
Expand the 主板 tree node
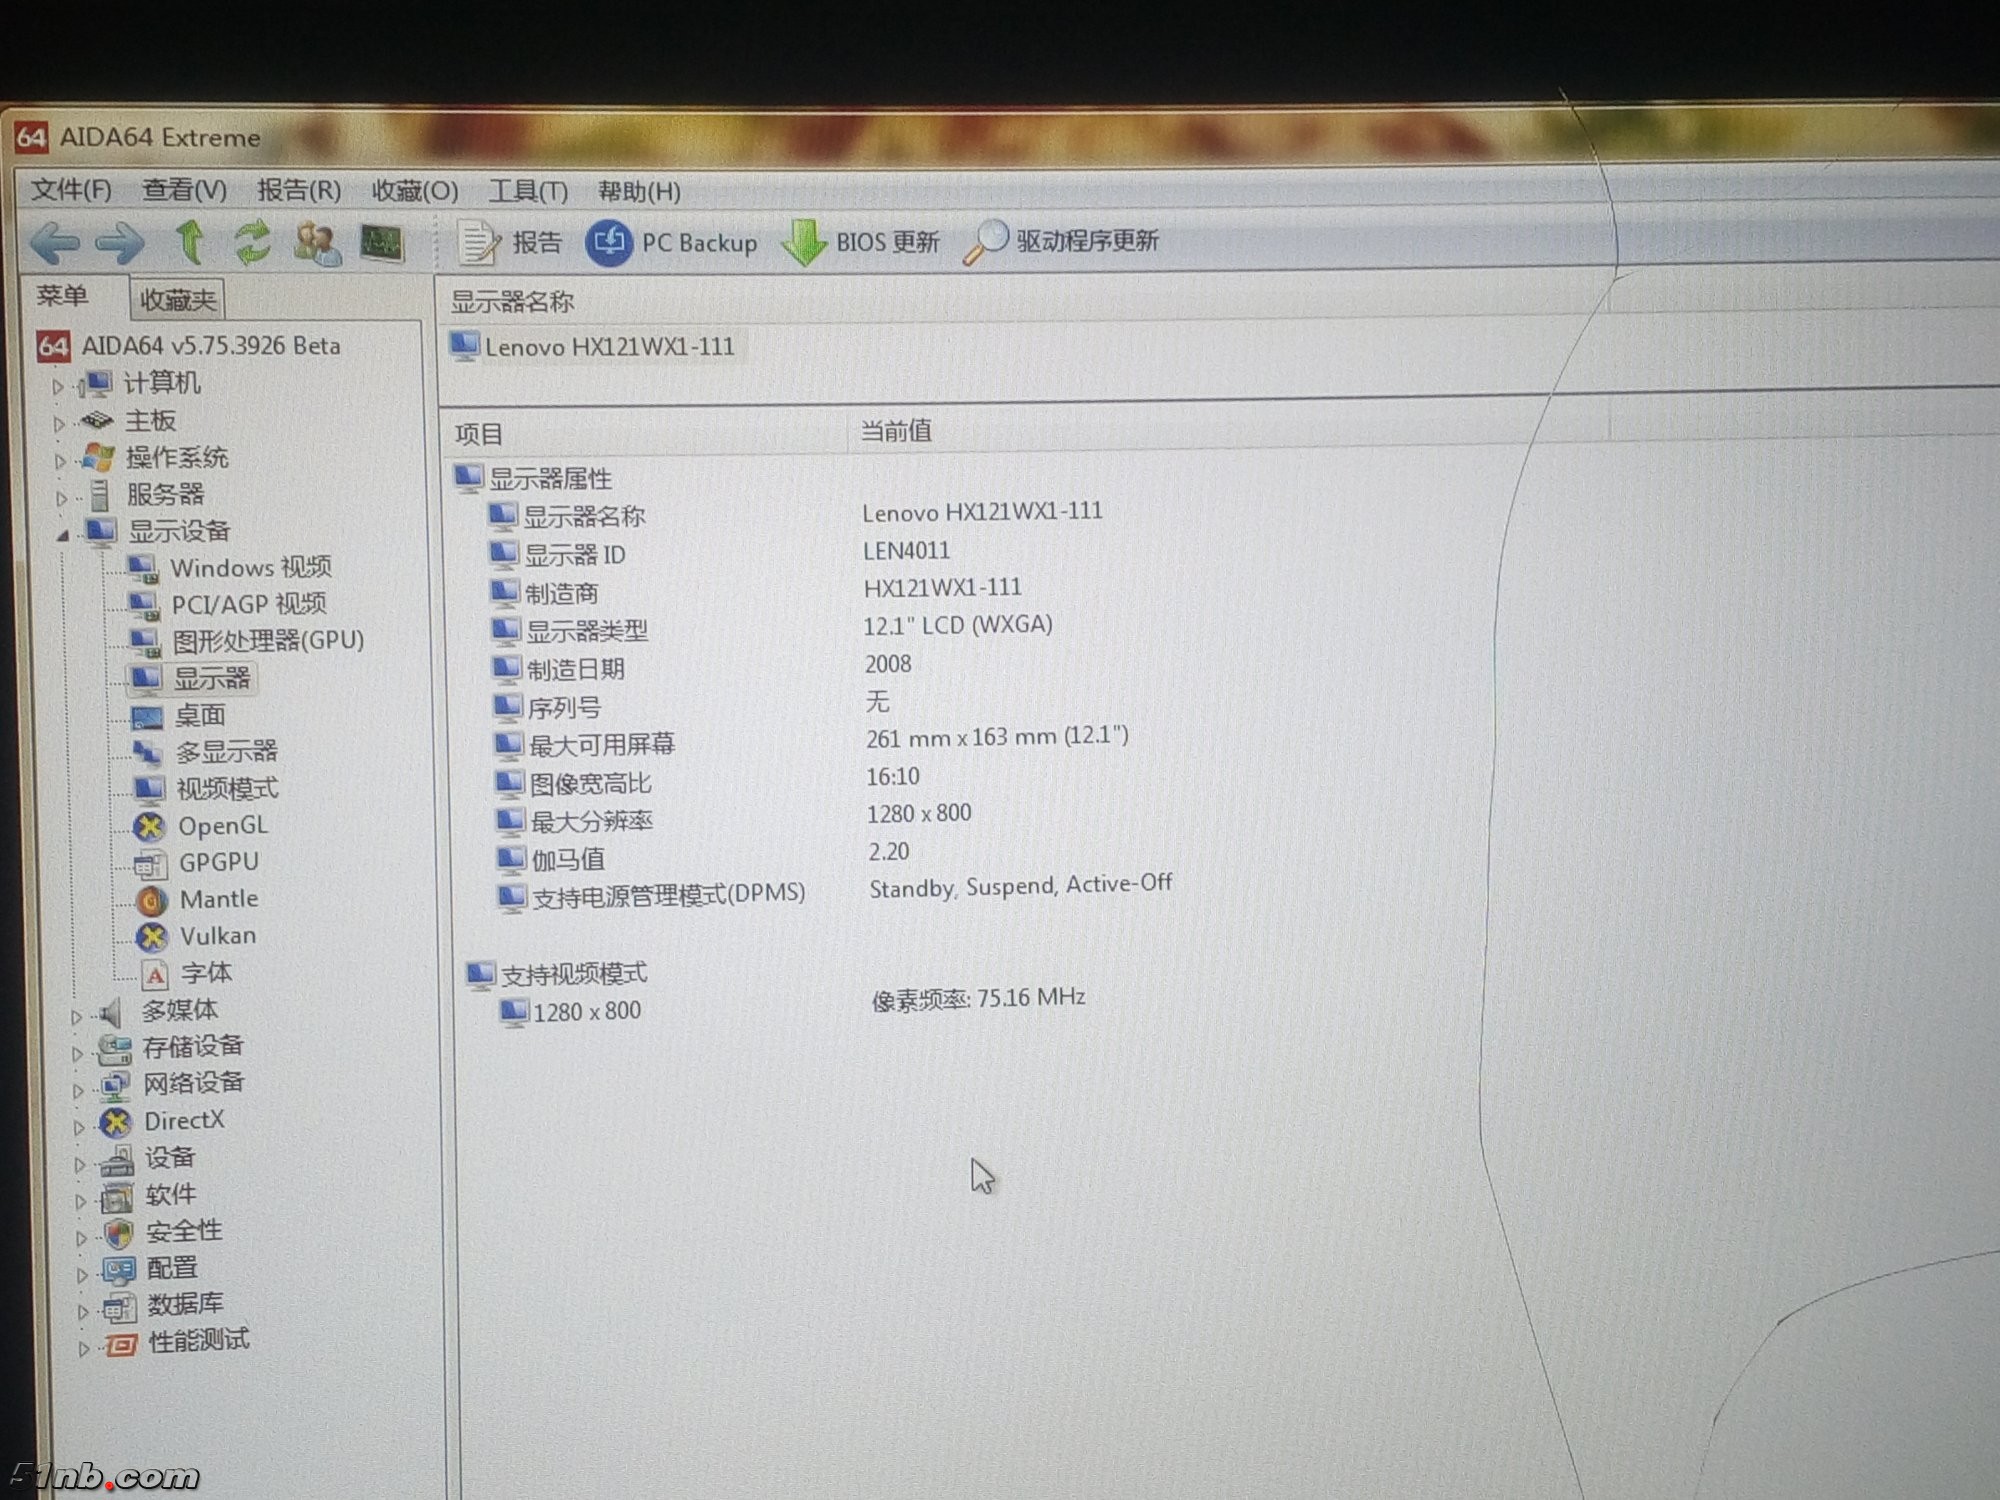click(x=59, y=423)
